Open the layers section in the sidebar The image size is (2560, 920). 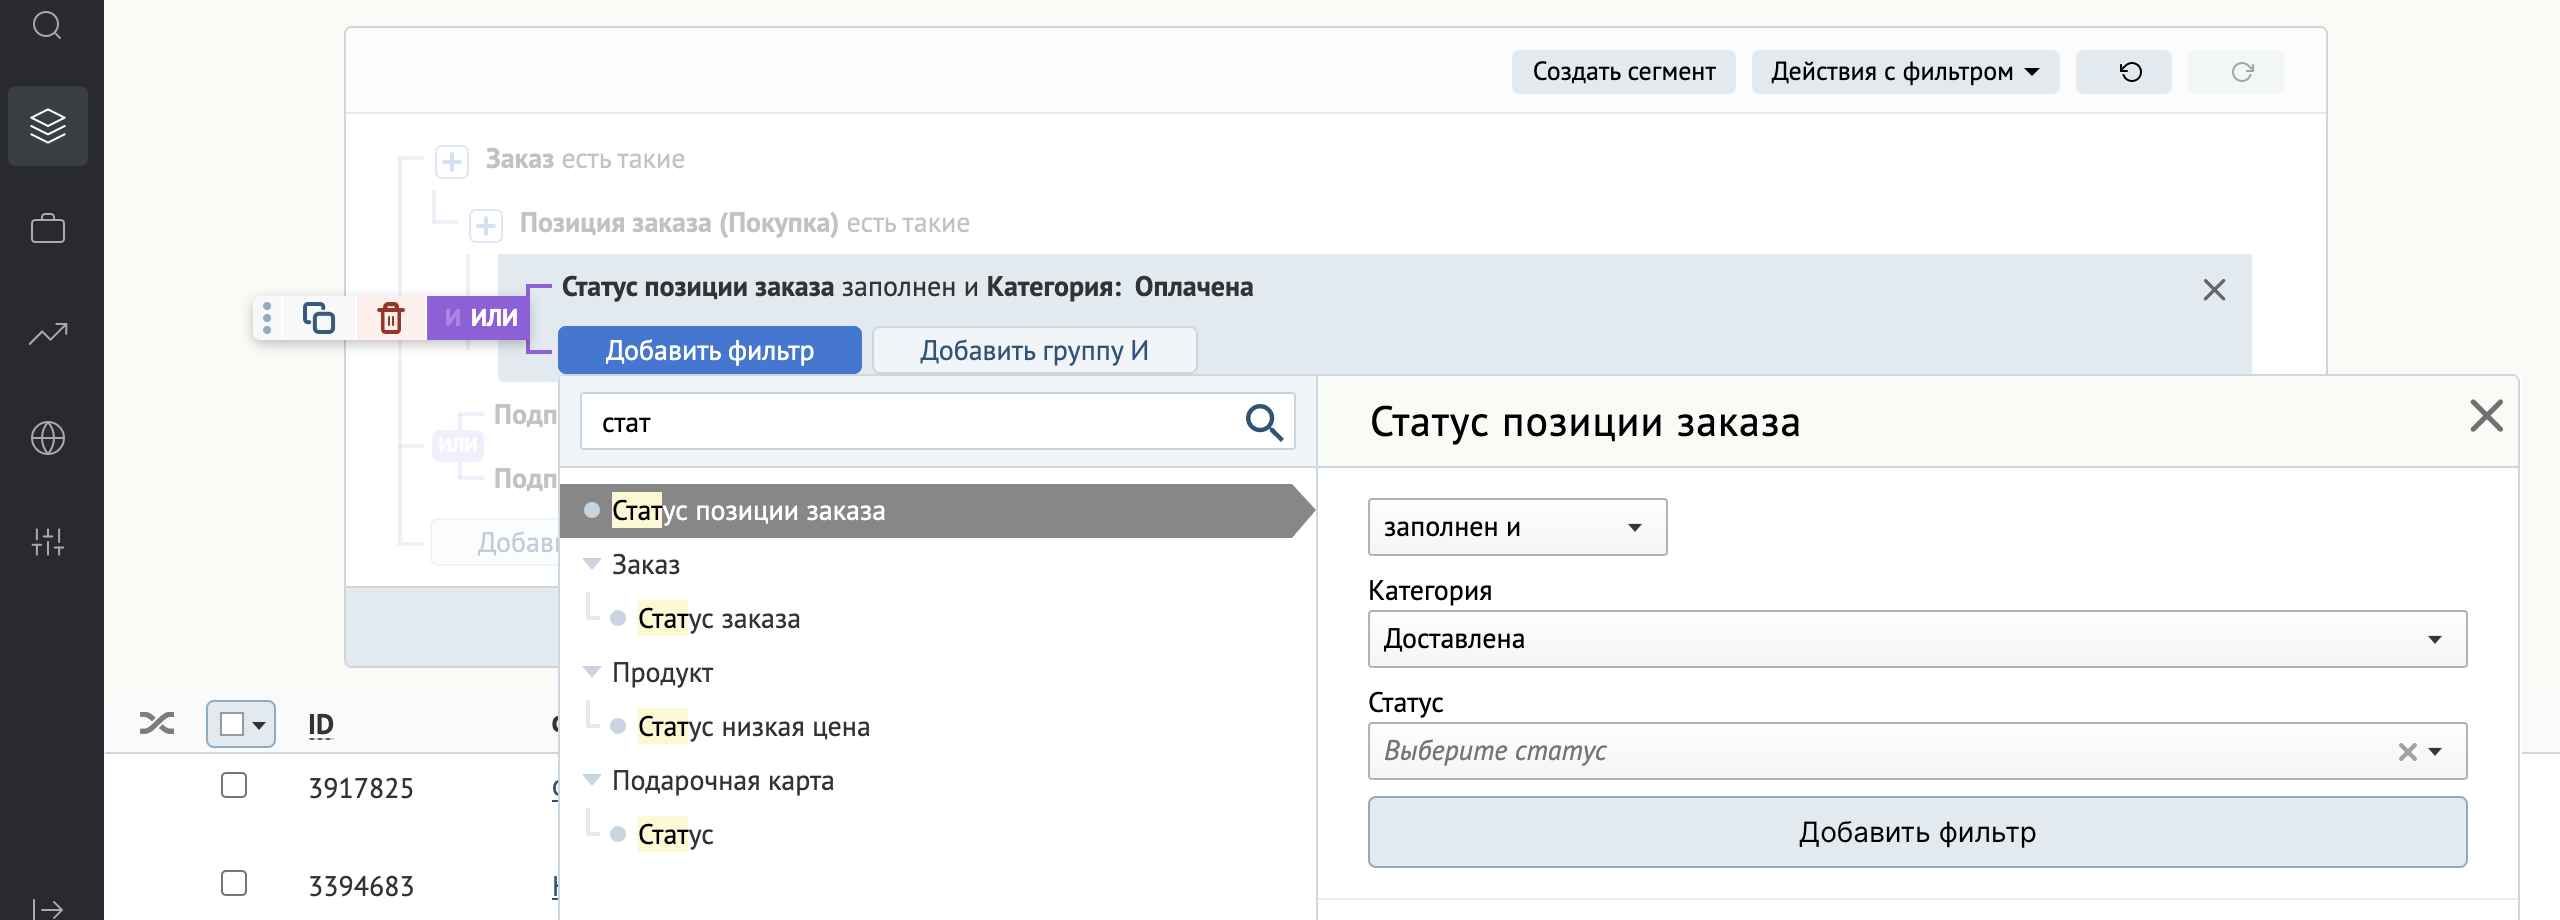tap(47, 126)
